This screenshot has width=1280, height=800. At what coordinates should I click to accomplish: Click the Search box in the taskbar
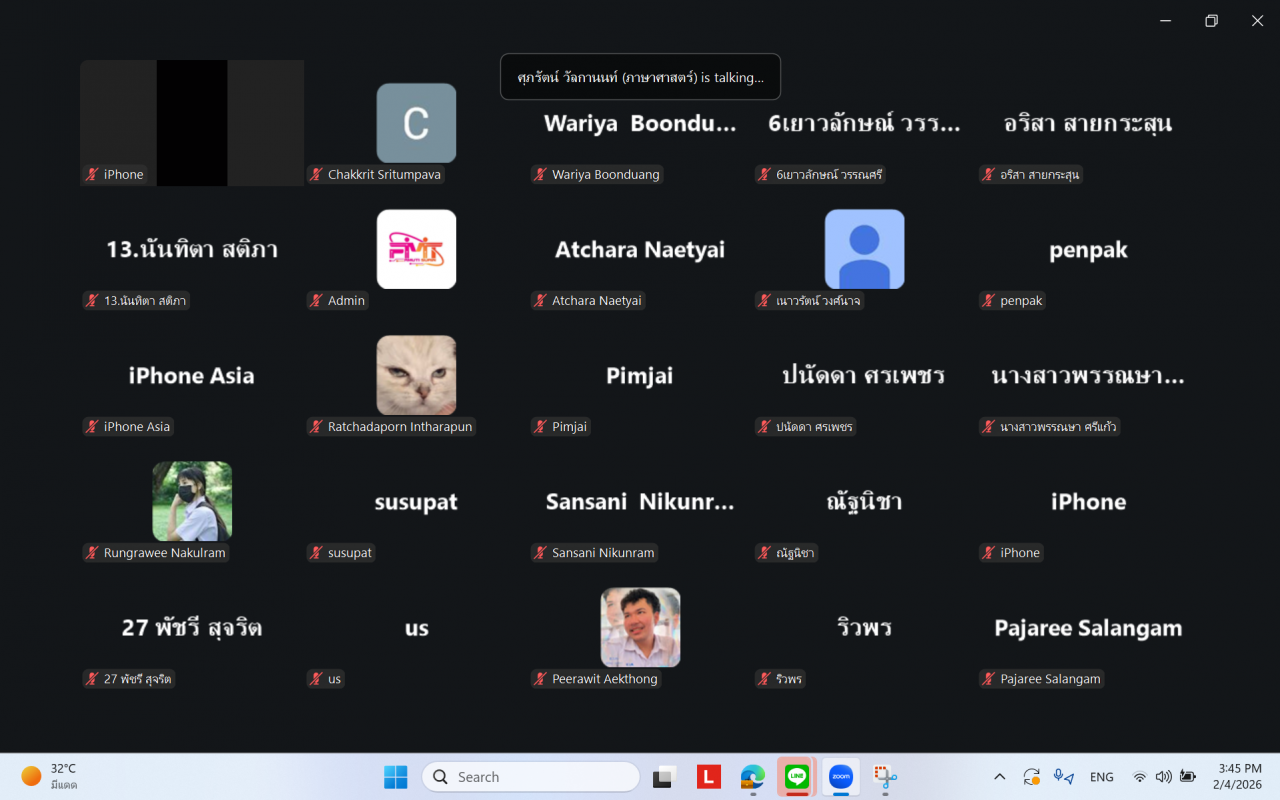point(531,777)
